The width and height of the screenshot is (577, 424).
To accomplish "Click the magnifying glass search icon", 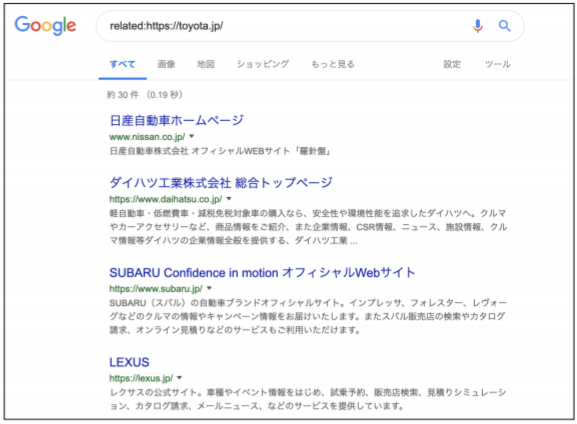I will pyautogui.click(x=504, y=26).
